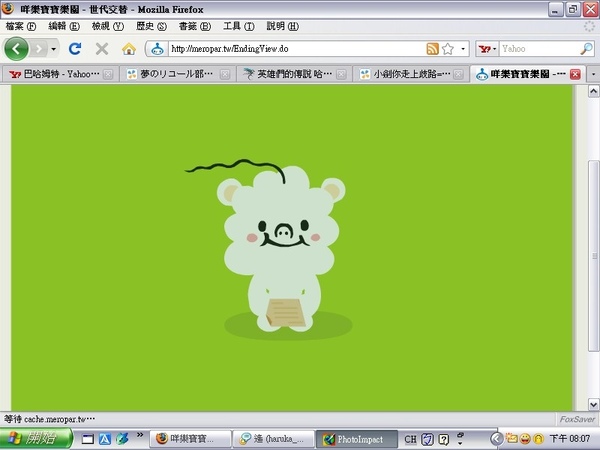The height and width of the screenshot is (450, 600).
Task: Click the site identity icon in address bar
Action: tap(157, 49)
